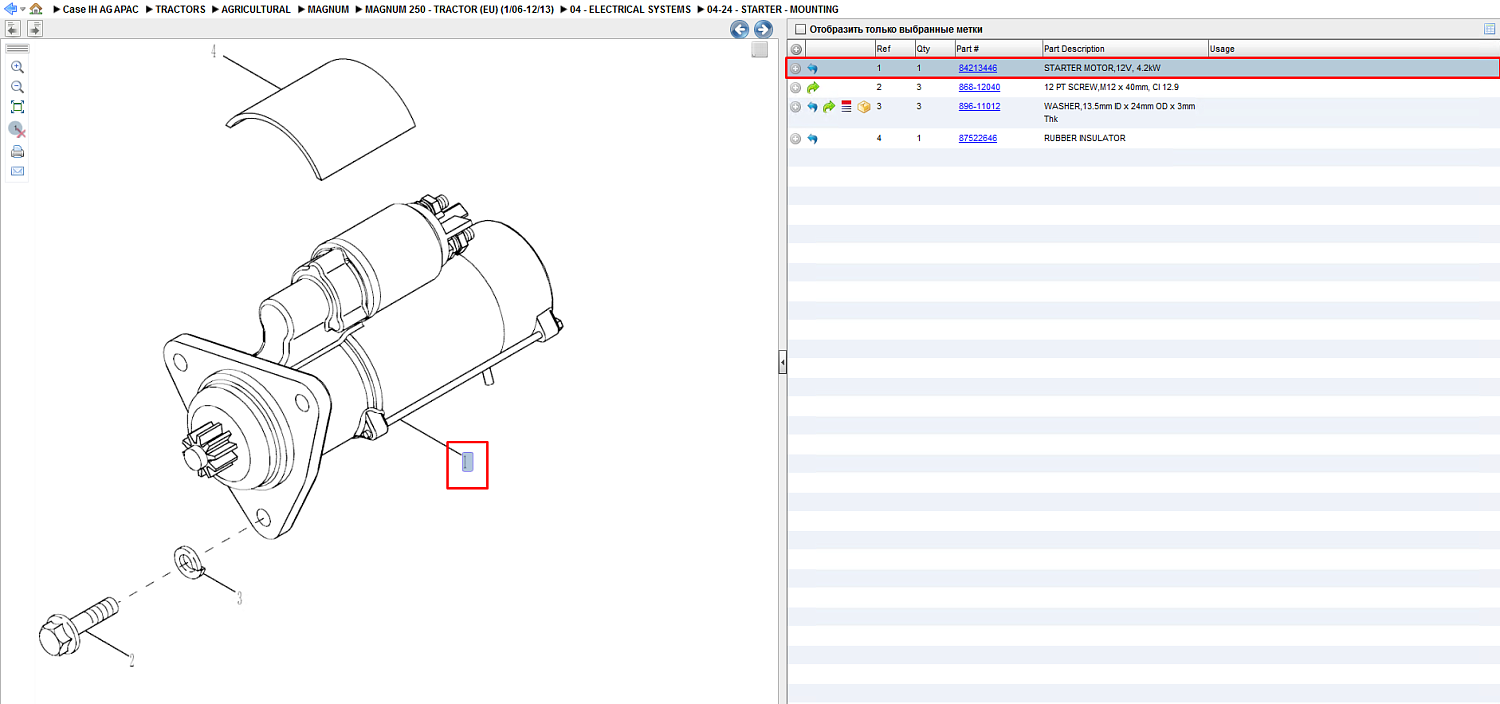The width and height of the screenshot is (1500, 704).
Task: Select callout number 2 near the screw
Action: (130, 659)
